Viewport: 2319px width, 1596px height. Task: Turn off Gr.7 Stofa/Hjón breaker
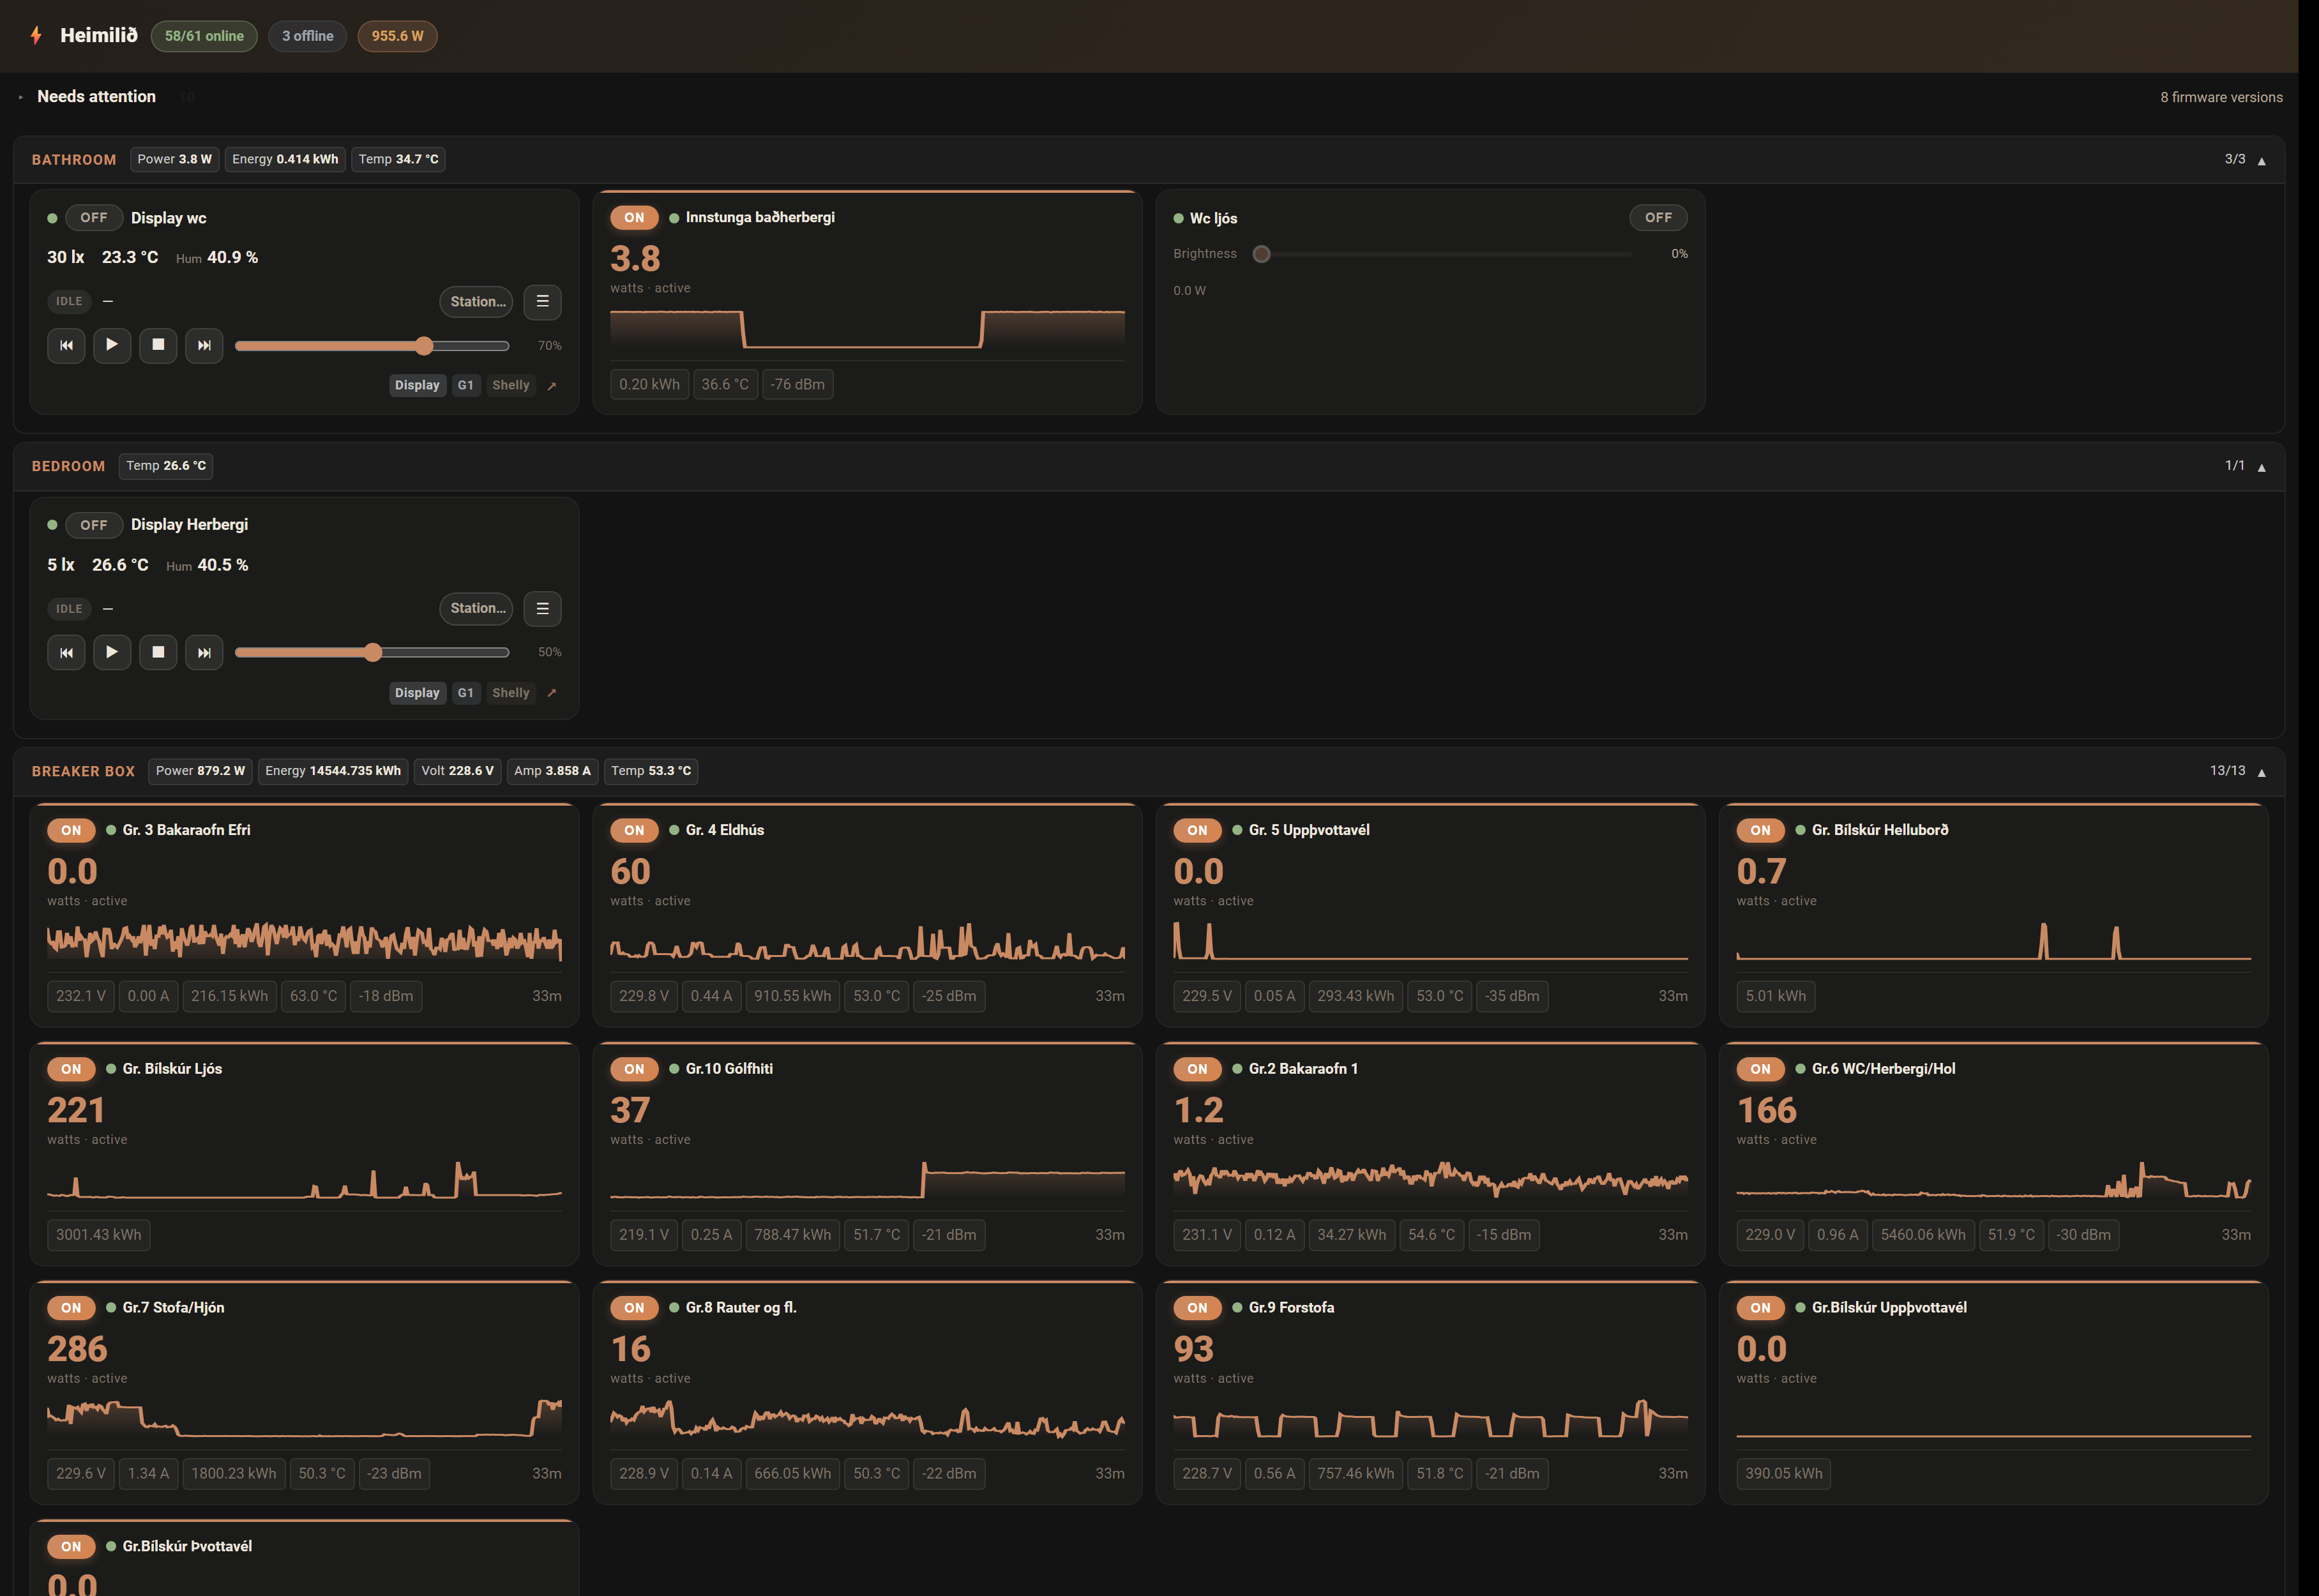[x=71, y=1307]
